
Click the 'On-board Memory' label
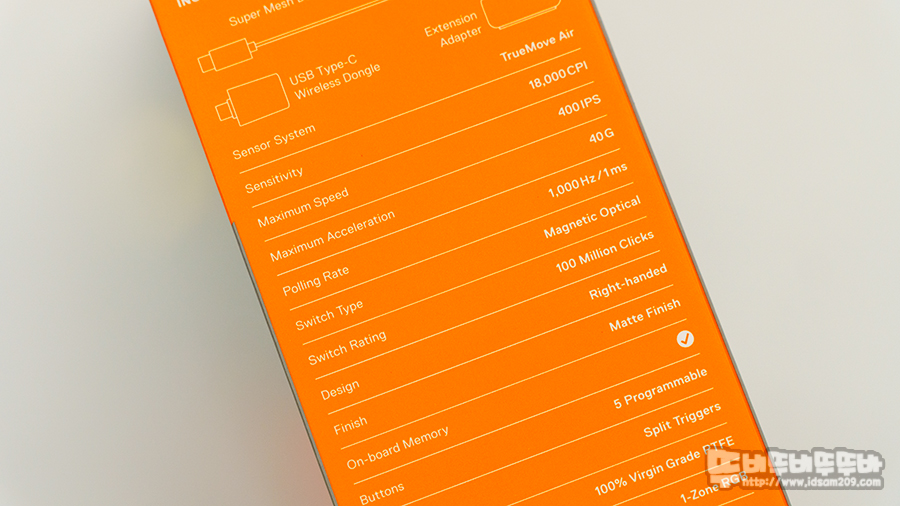[x=397, y=448]
